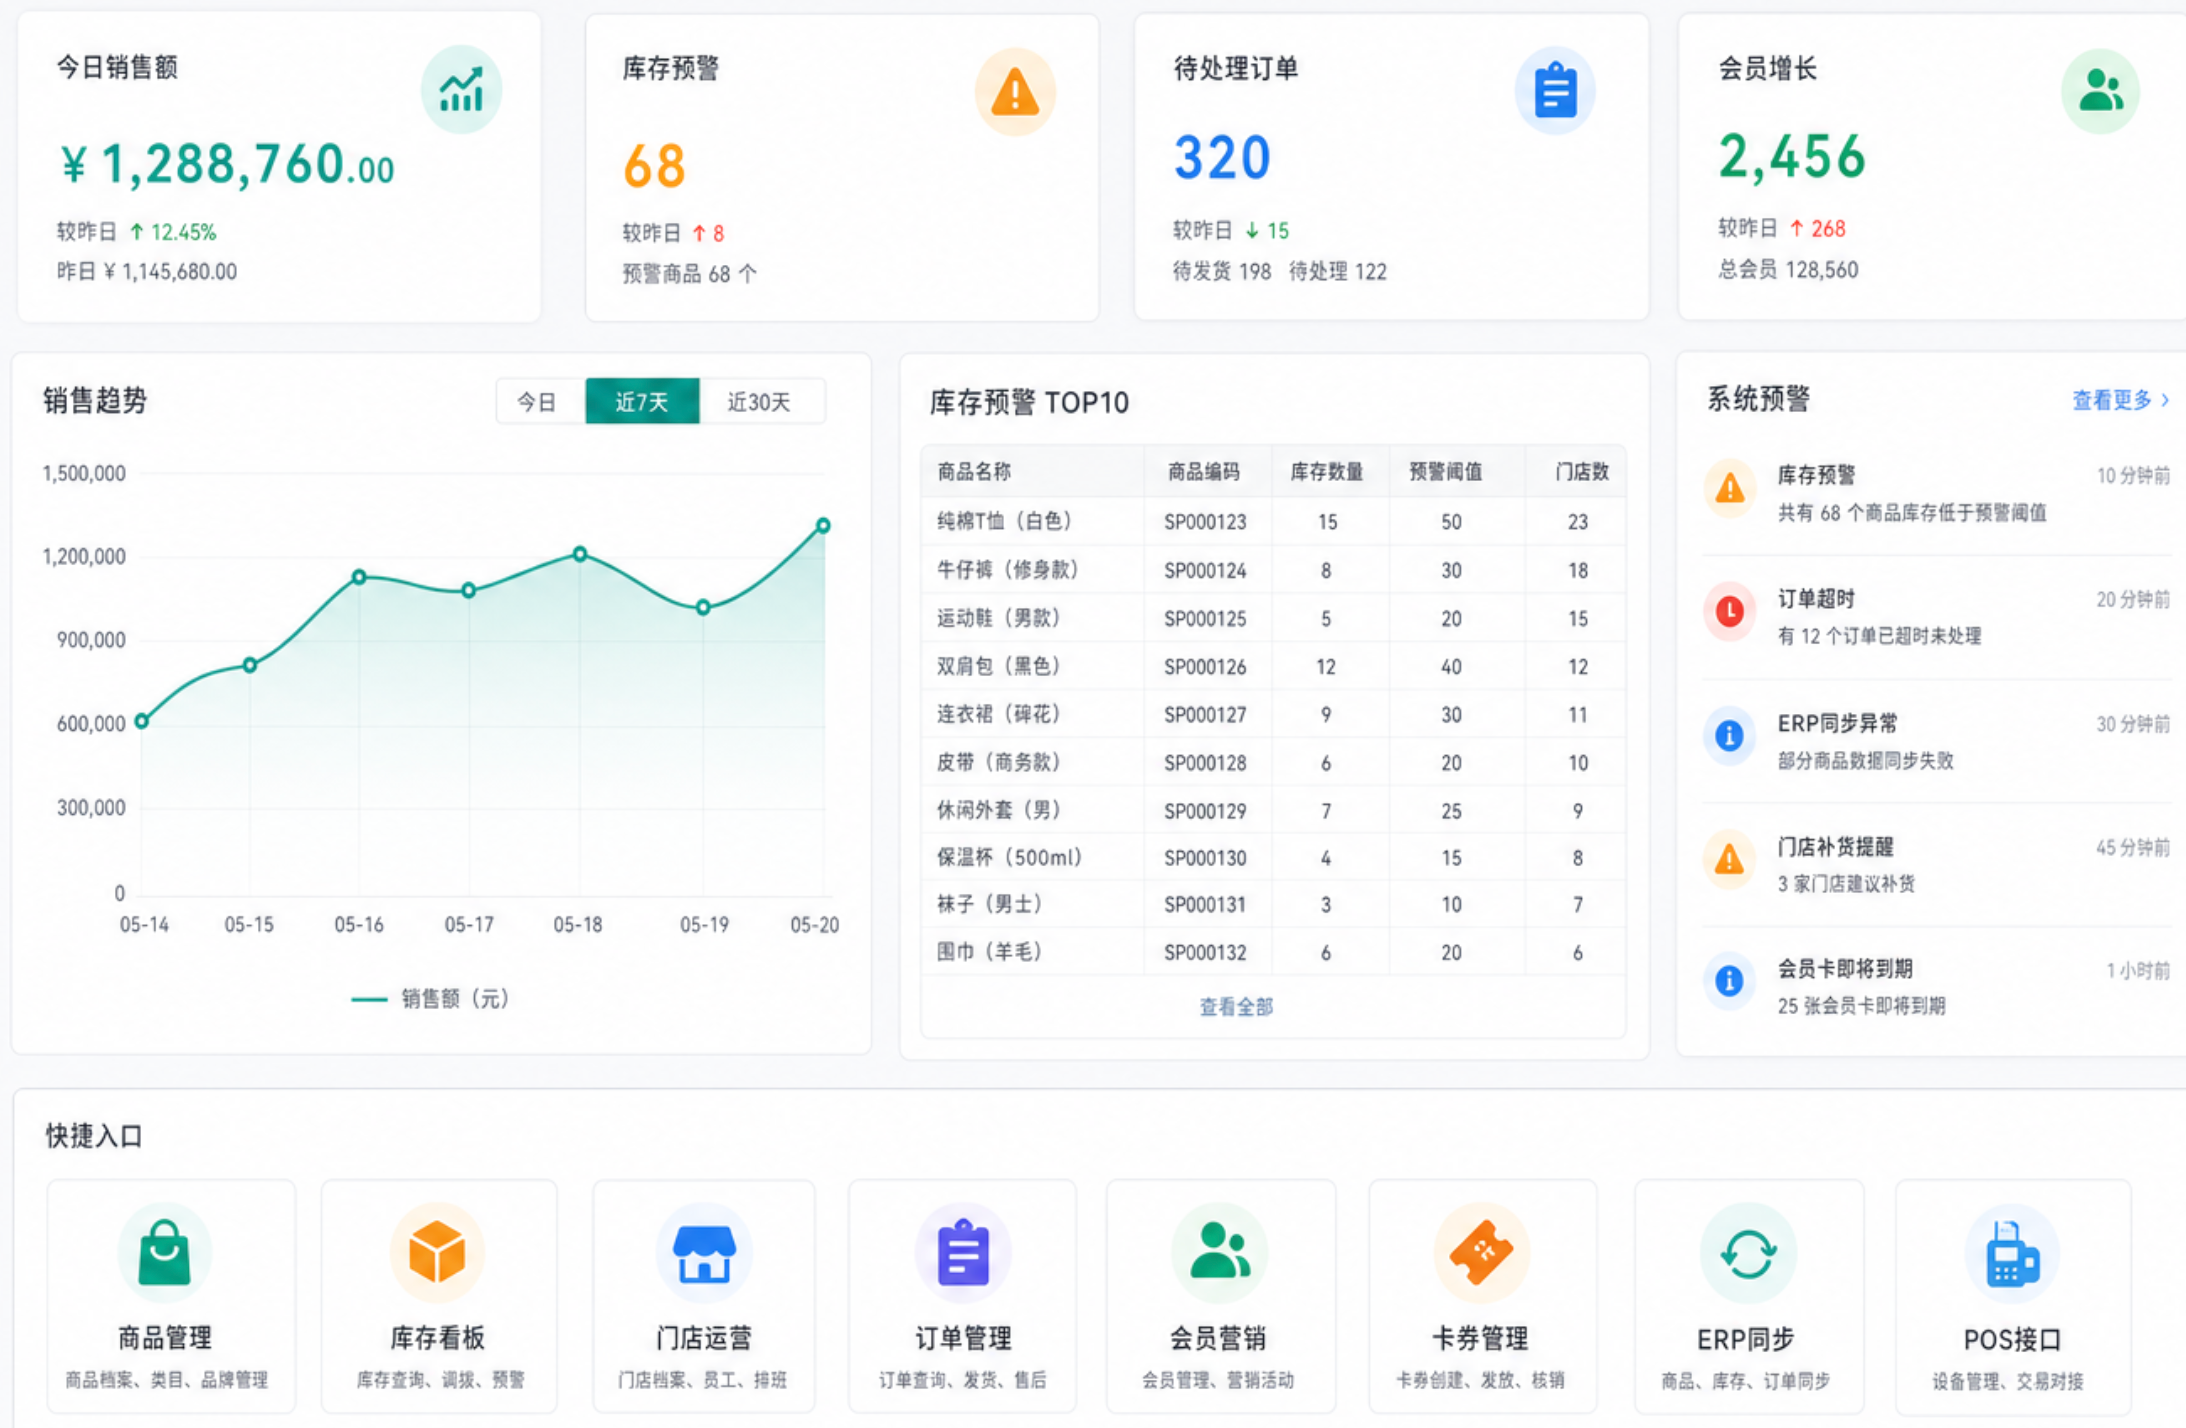Click the 保温杯（500ml）row name
2186x1428 pixels.
(x=1010, y=857)
